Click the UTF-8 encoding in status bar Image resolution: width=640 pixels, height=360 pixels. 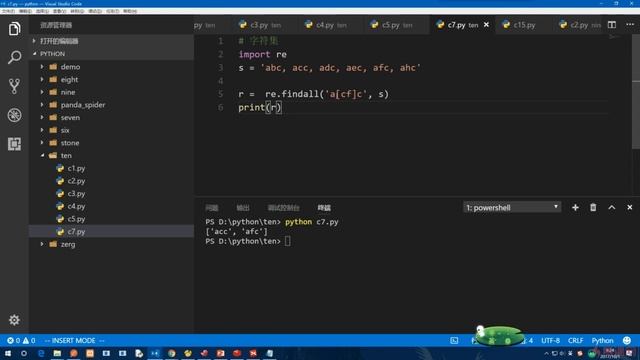point(550,340)
